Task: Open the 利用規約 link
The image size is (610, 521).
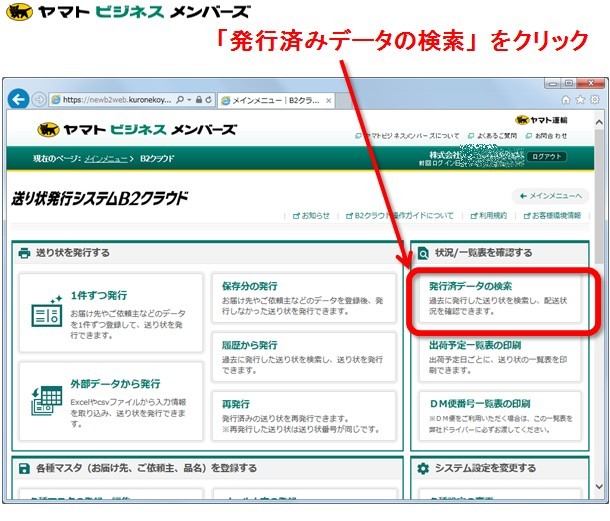Action: point(489,215)
